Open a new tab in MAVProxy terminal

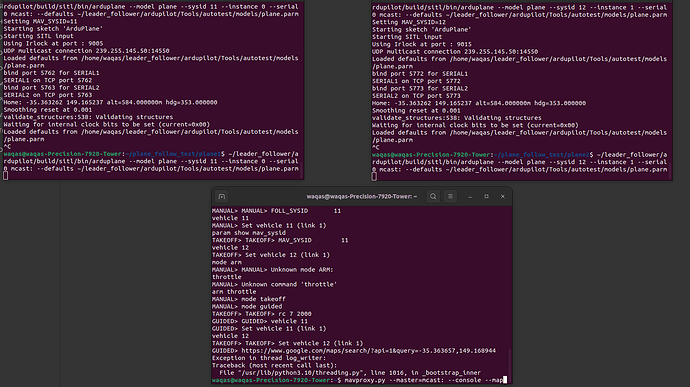(222, 196)
